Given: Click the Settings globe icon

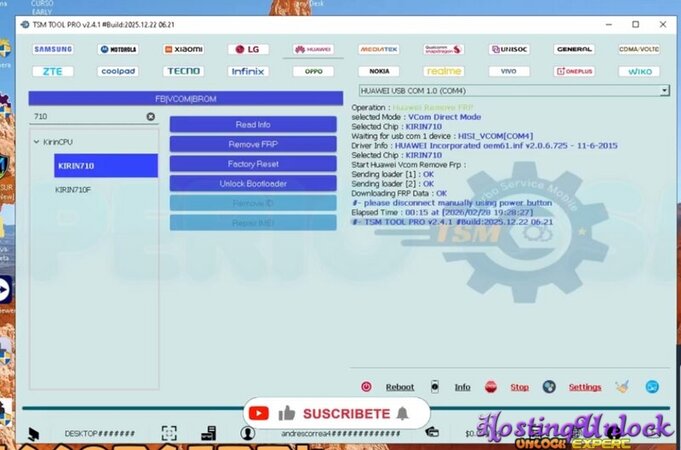Looking at the screenshot, I should coord(548,387).
